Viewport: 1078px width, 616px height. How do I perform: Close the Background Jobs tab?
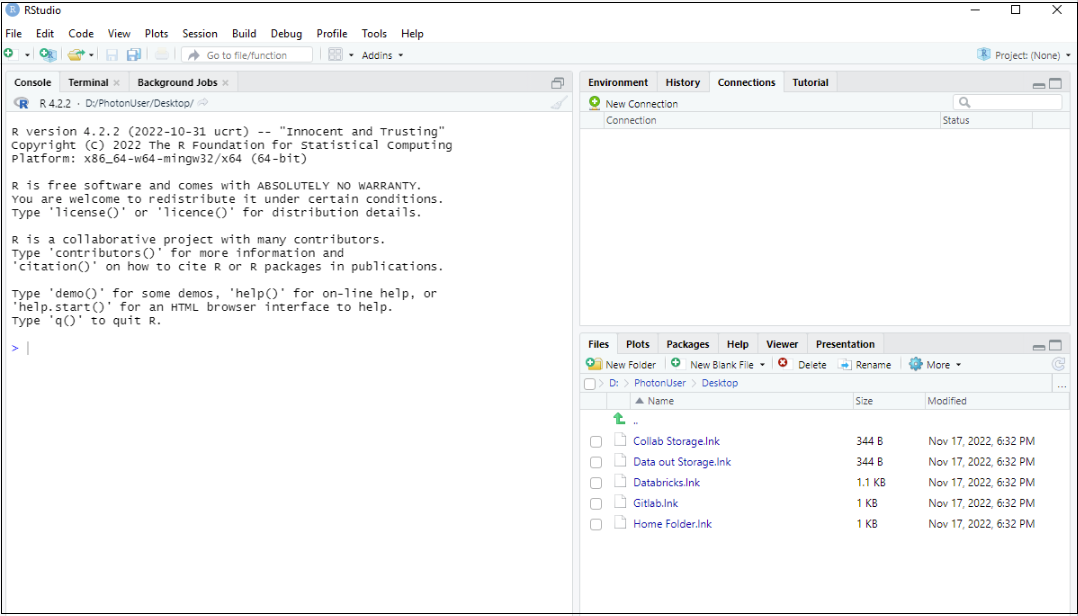(226, 82)
